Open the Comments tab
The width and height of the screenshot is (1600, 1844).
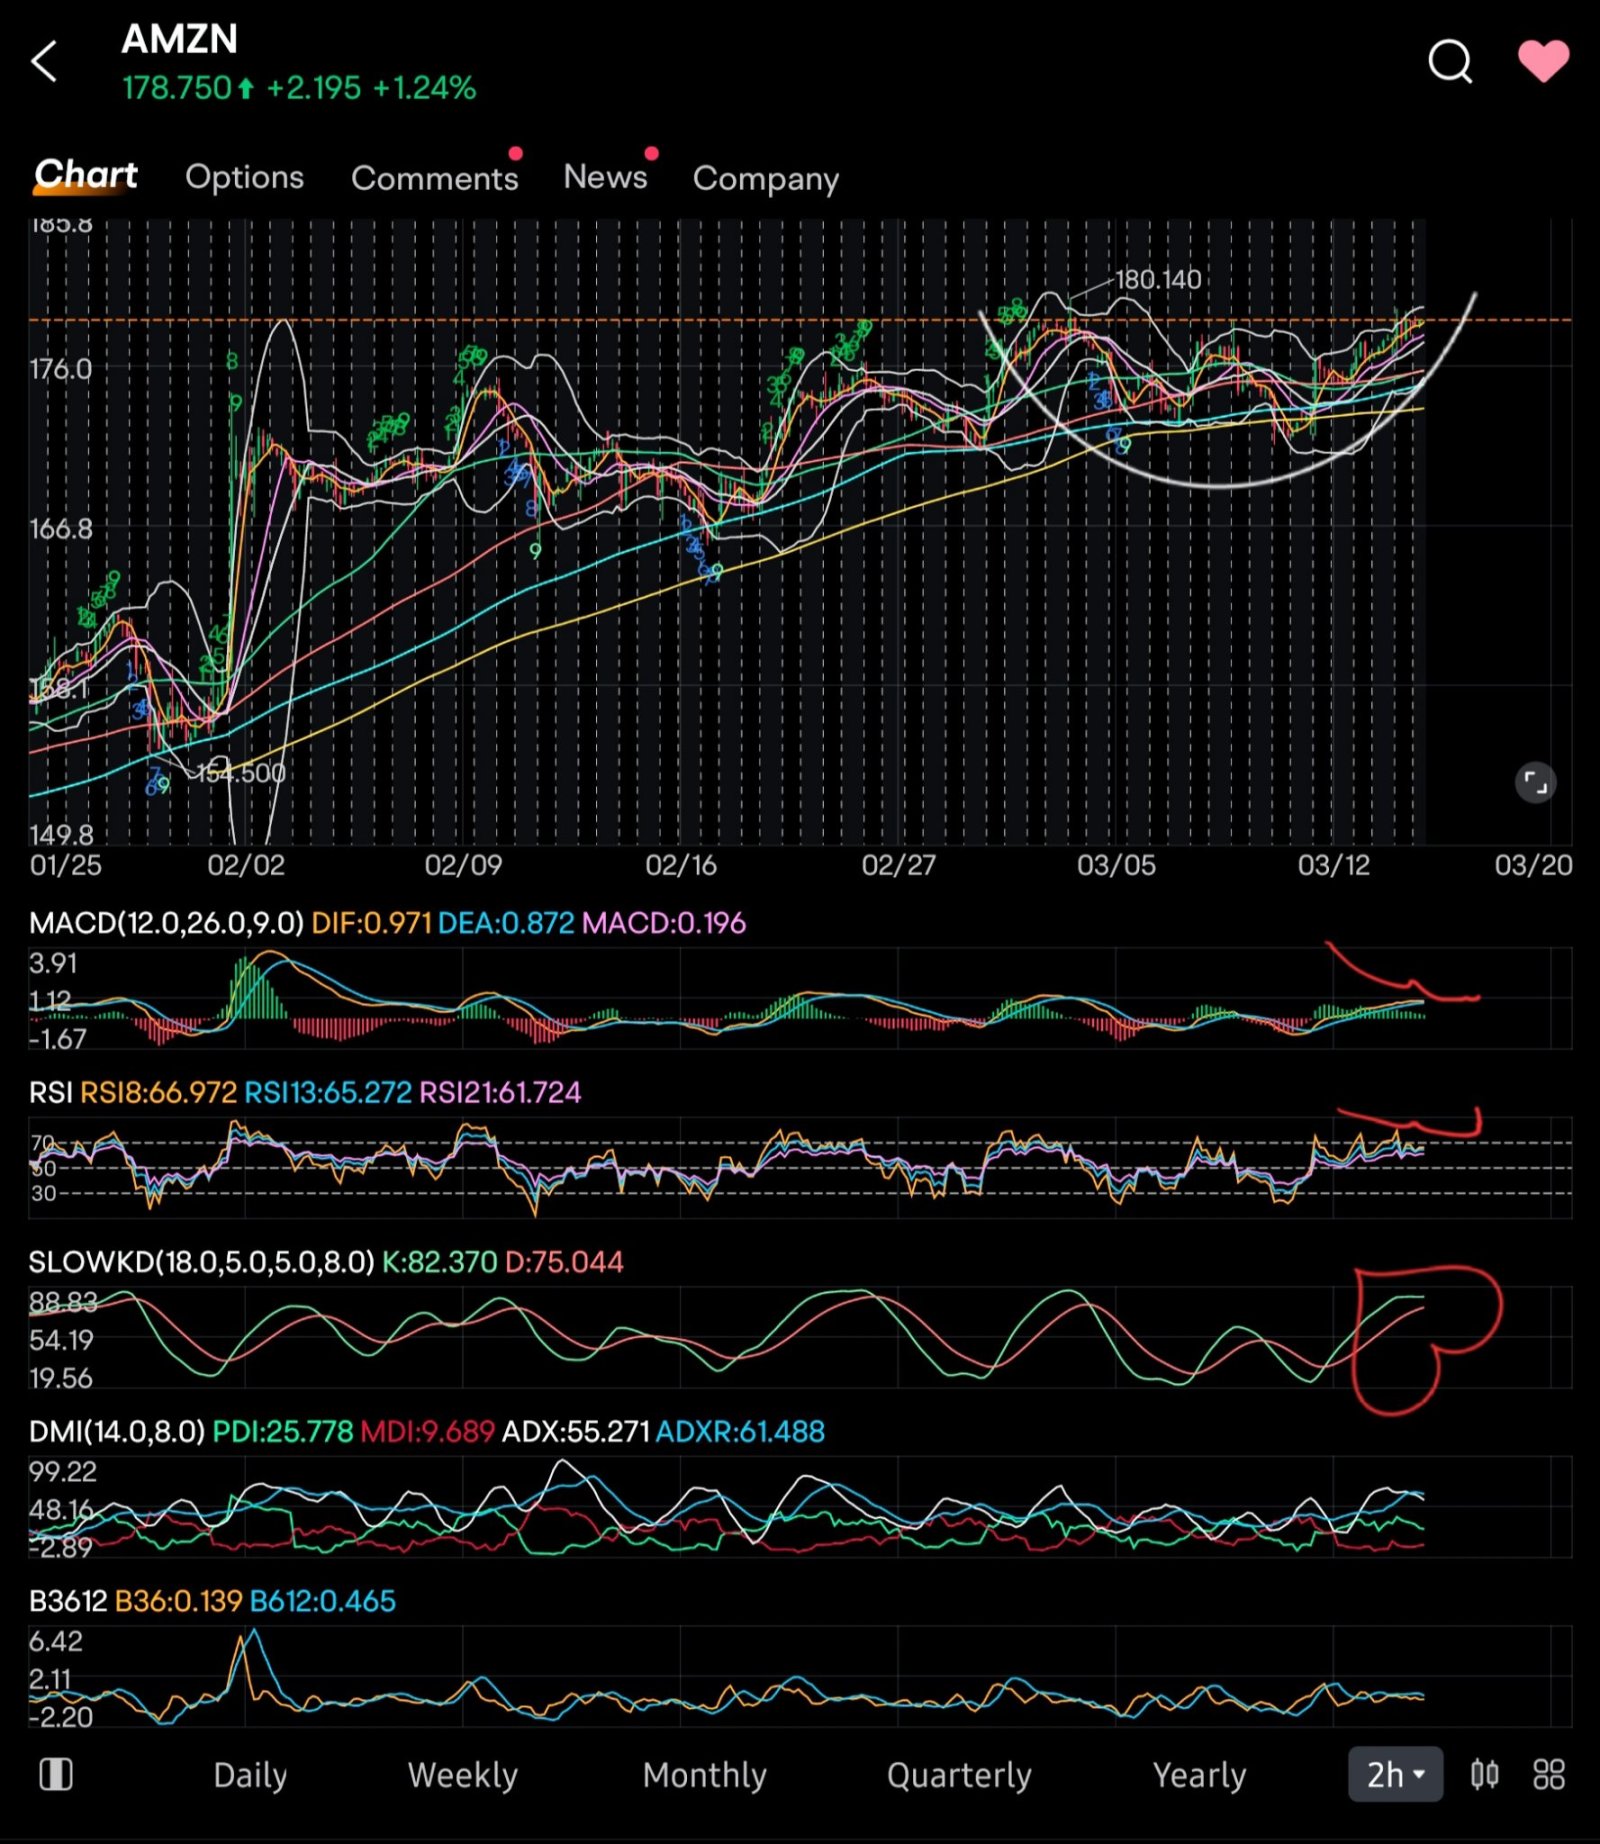click(435, 178)
